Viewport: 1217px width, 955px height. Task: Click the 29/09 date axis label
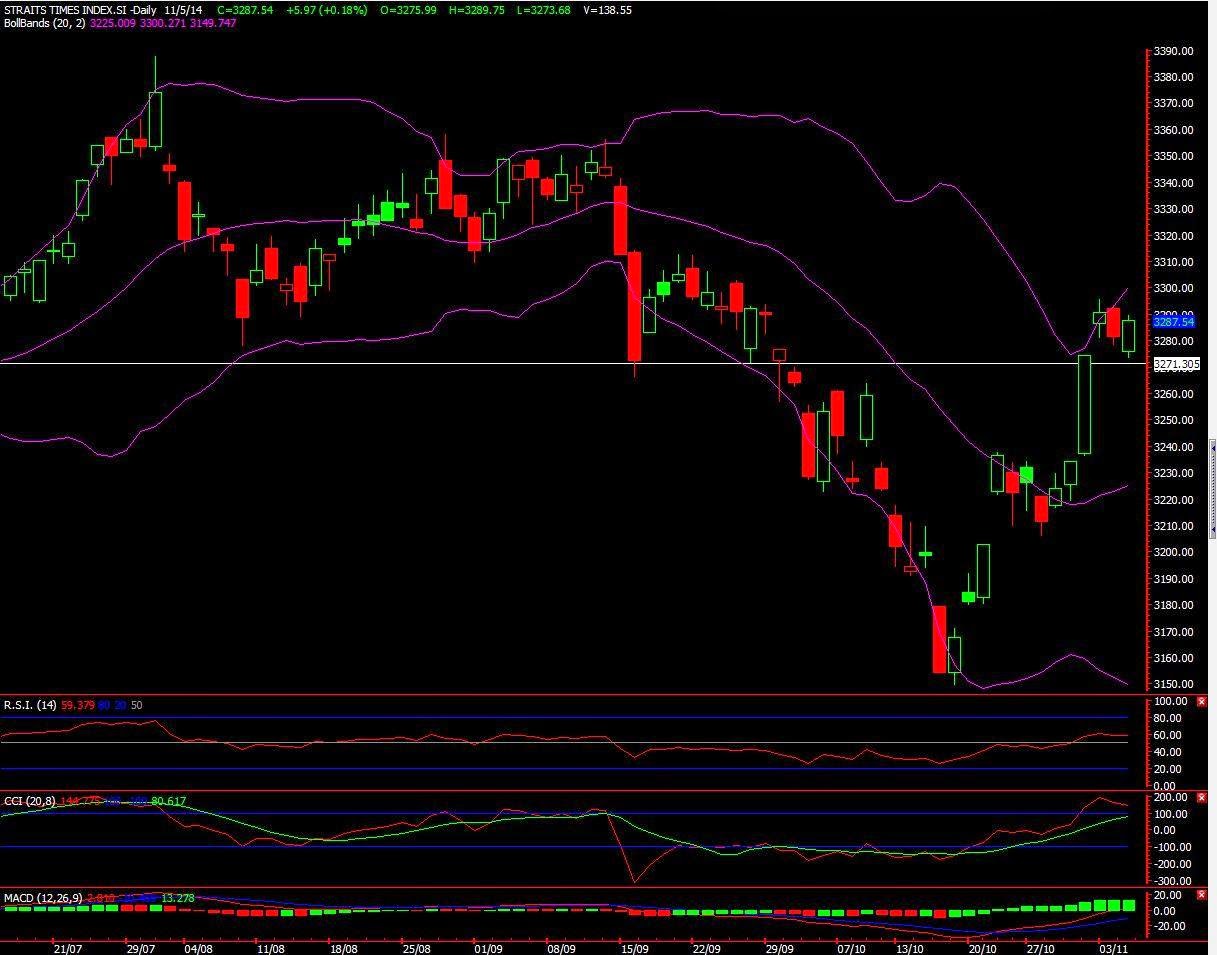(779, 947)
